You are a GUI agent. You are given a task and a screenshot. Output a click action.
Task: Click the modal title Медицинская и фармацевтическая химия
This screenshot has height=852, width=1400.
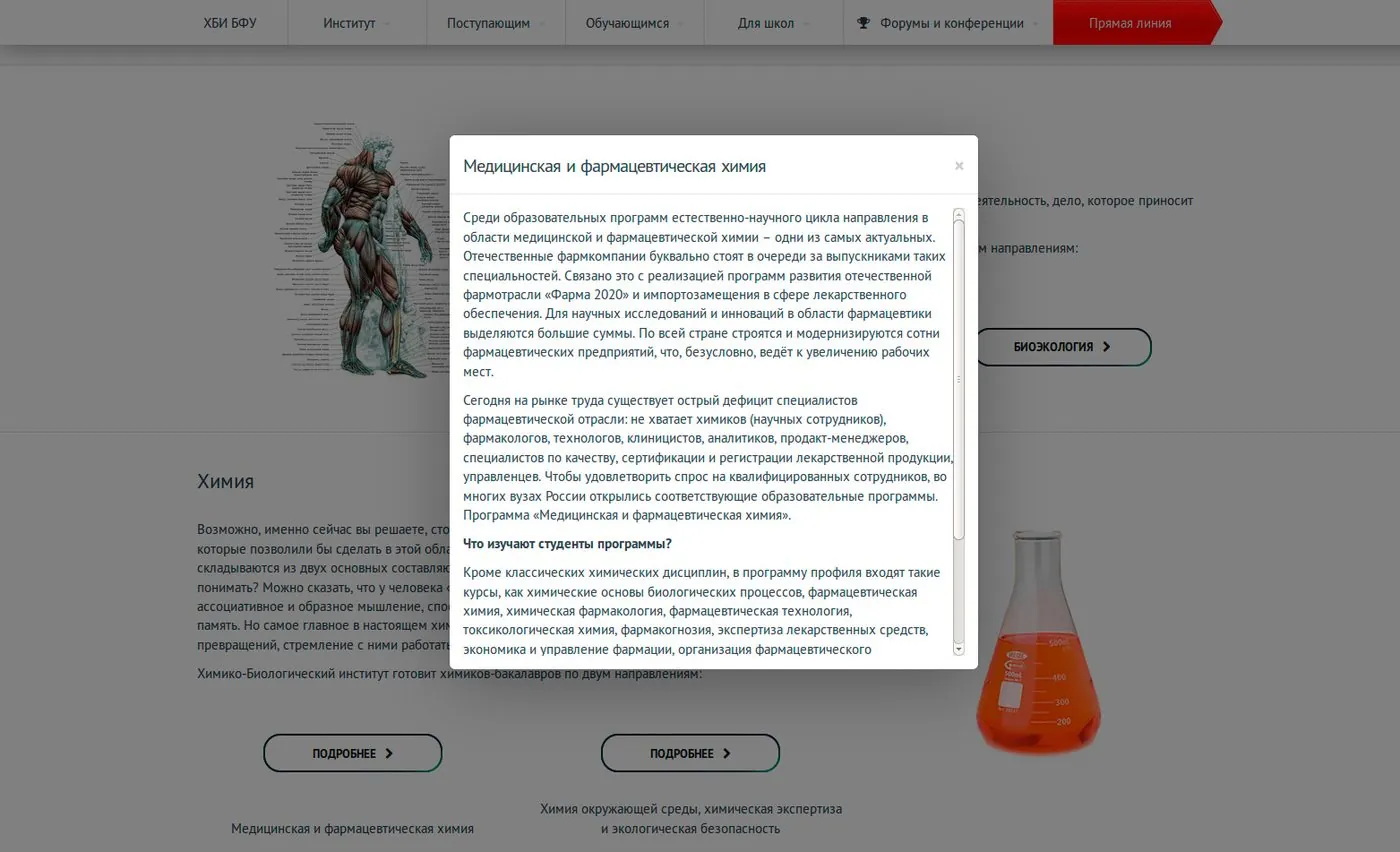tap(614, 166)
